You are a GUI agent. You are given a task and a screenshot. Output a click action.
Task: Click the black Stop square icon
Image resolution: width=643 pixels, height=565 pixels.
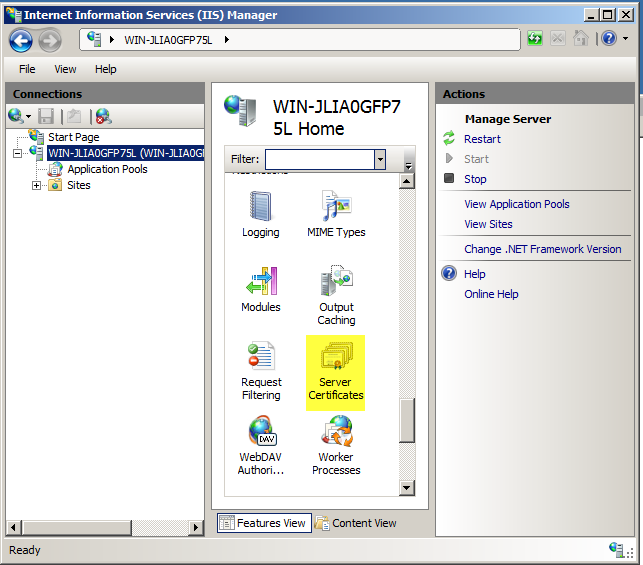pos(449,178)
